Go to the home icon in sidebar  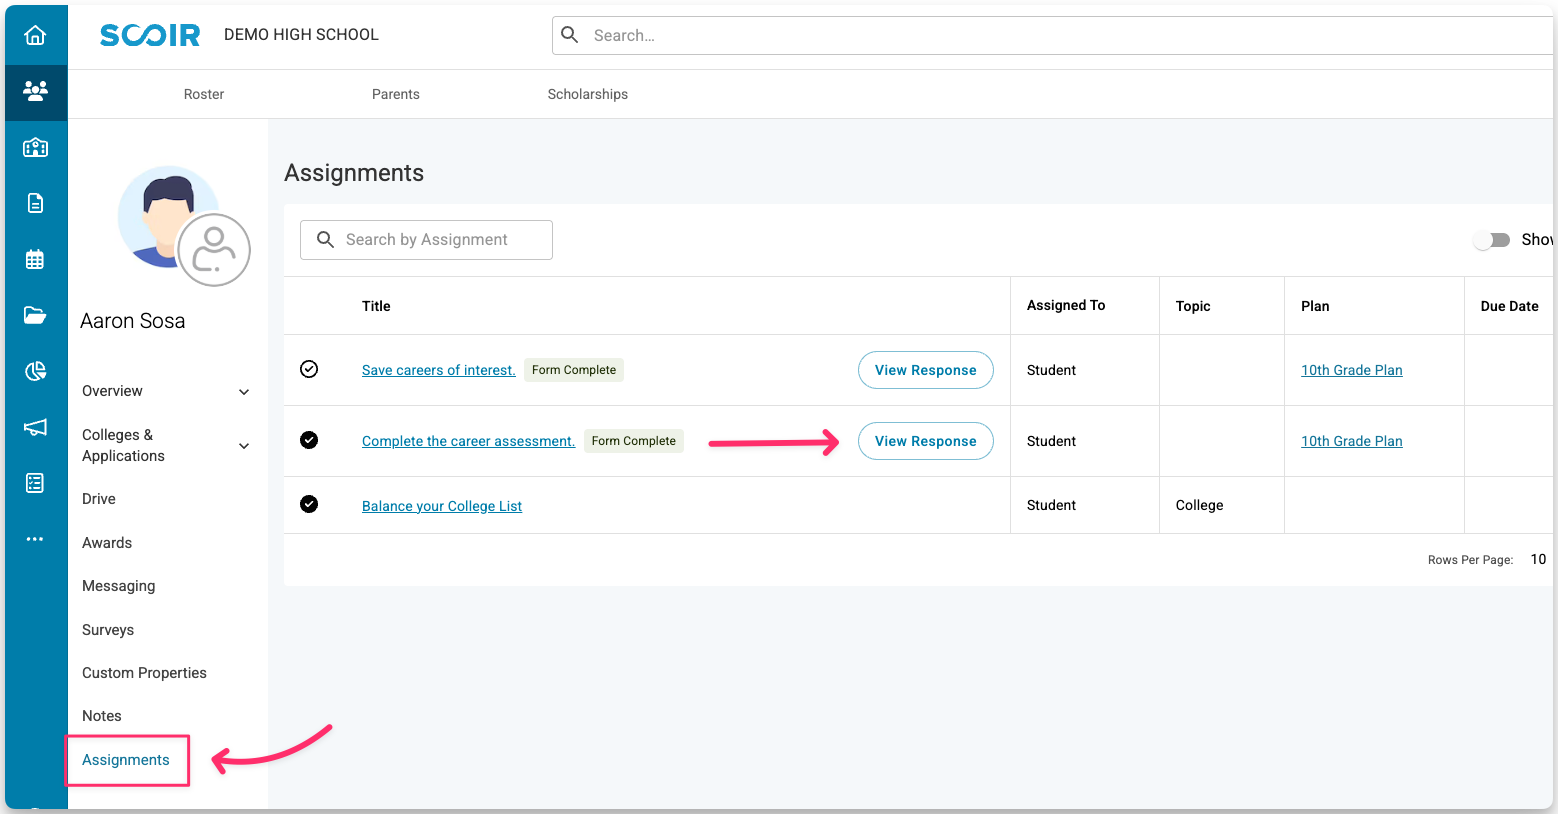pyautogui.click(x=35, y=36)
